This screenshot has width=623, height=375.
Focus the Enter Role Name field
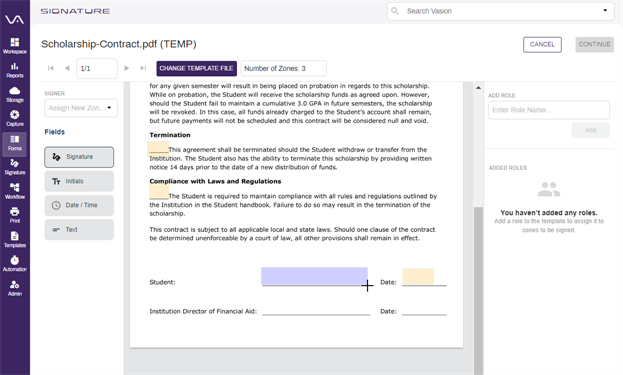549,110
